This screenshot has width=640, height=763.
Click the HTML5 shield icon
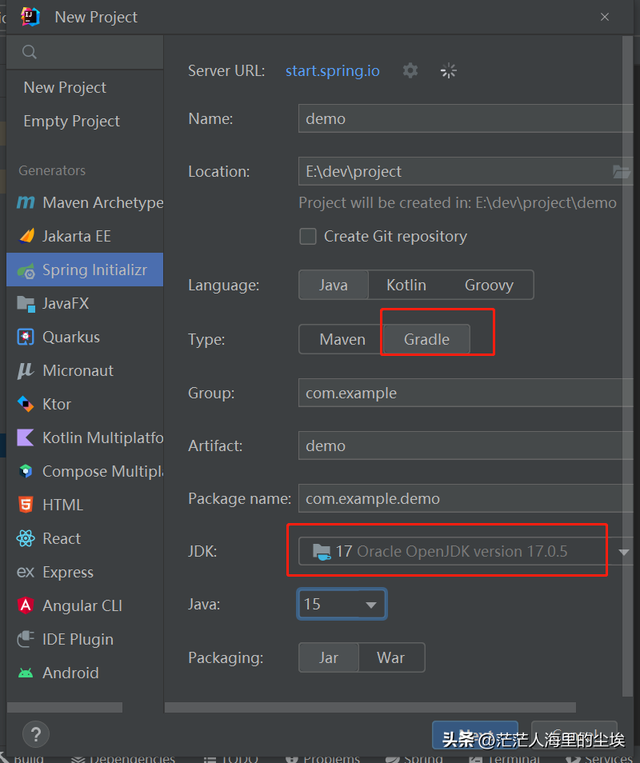pos(26,505)
